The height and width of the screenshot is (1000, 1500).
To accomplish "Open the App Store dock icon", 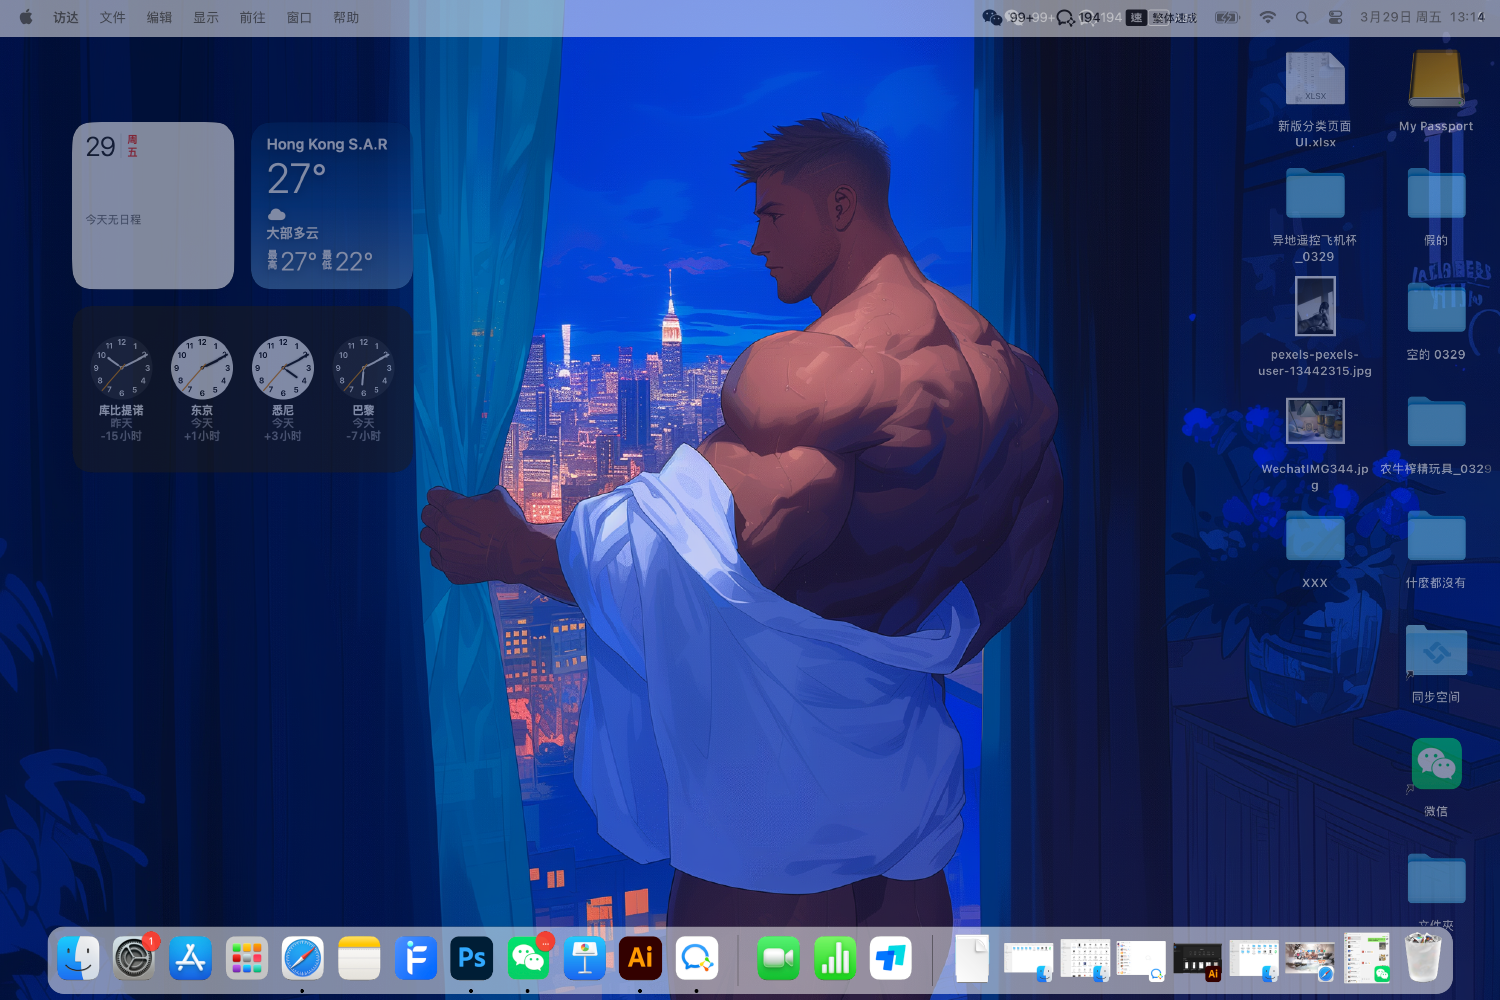I will pos(190,958).
